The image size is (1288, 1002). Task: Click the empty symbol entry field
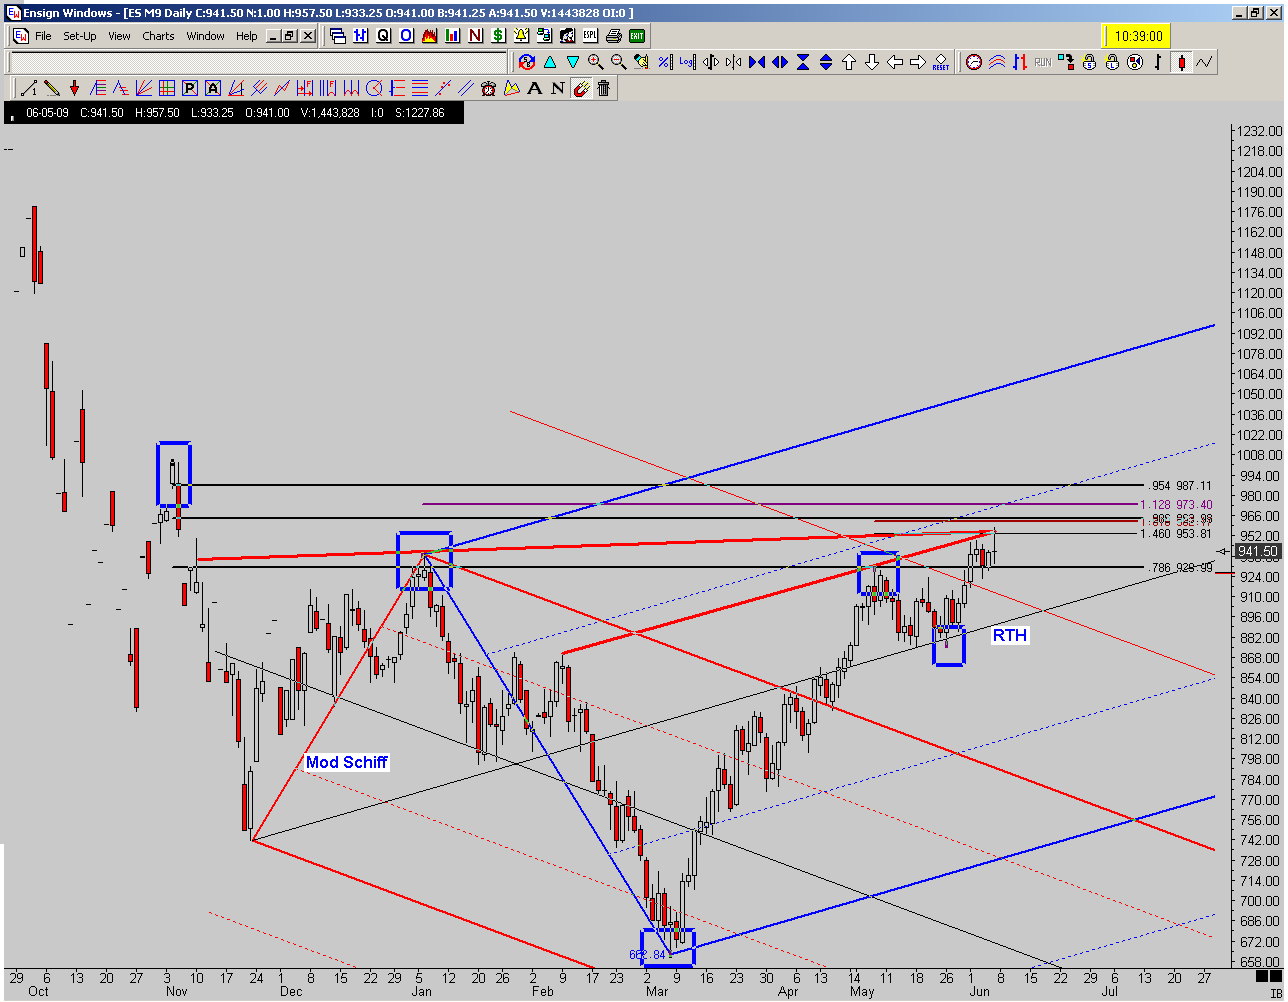click(258, 62)
